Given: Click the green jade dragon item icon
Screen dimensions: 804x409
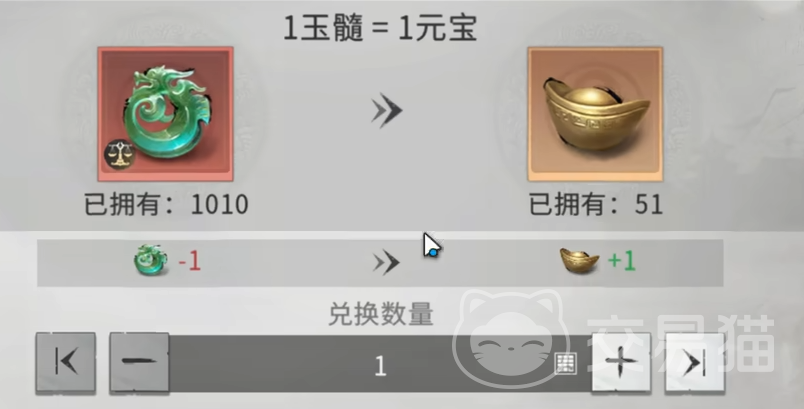Looking at the screenshot, I should [x=166, y=114].
